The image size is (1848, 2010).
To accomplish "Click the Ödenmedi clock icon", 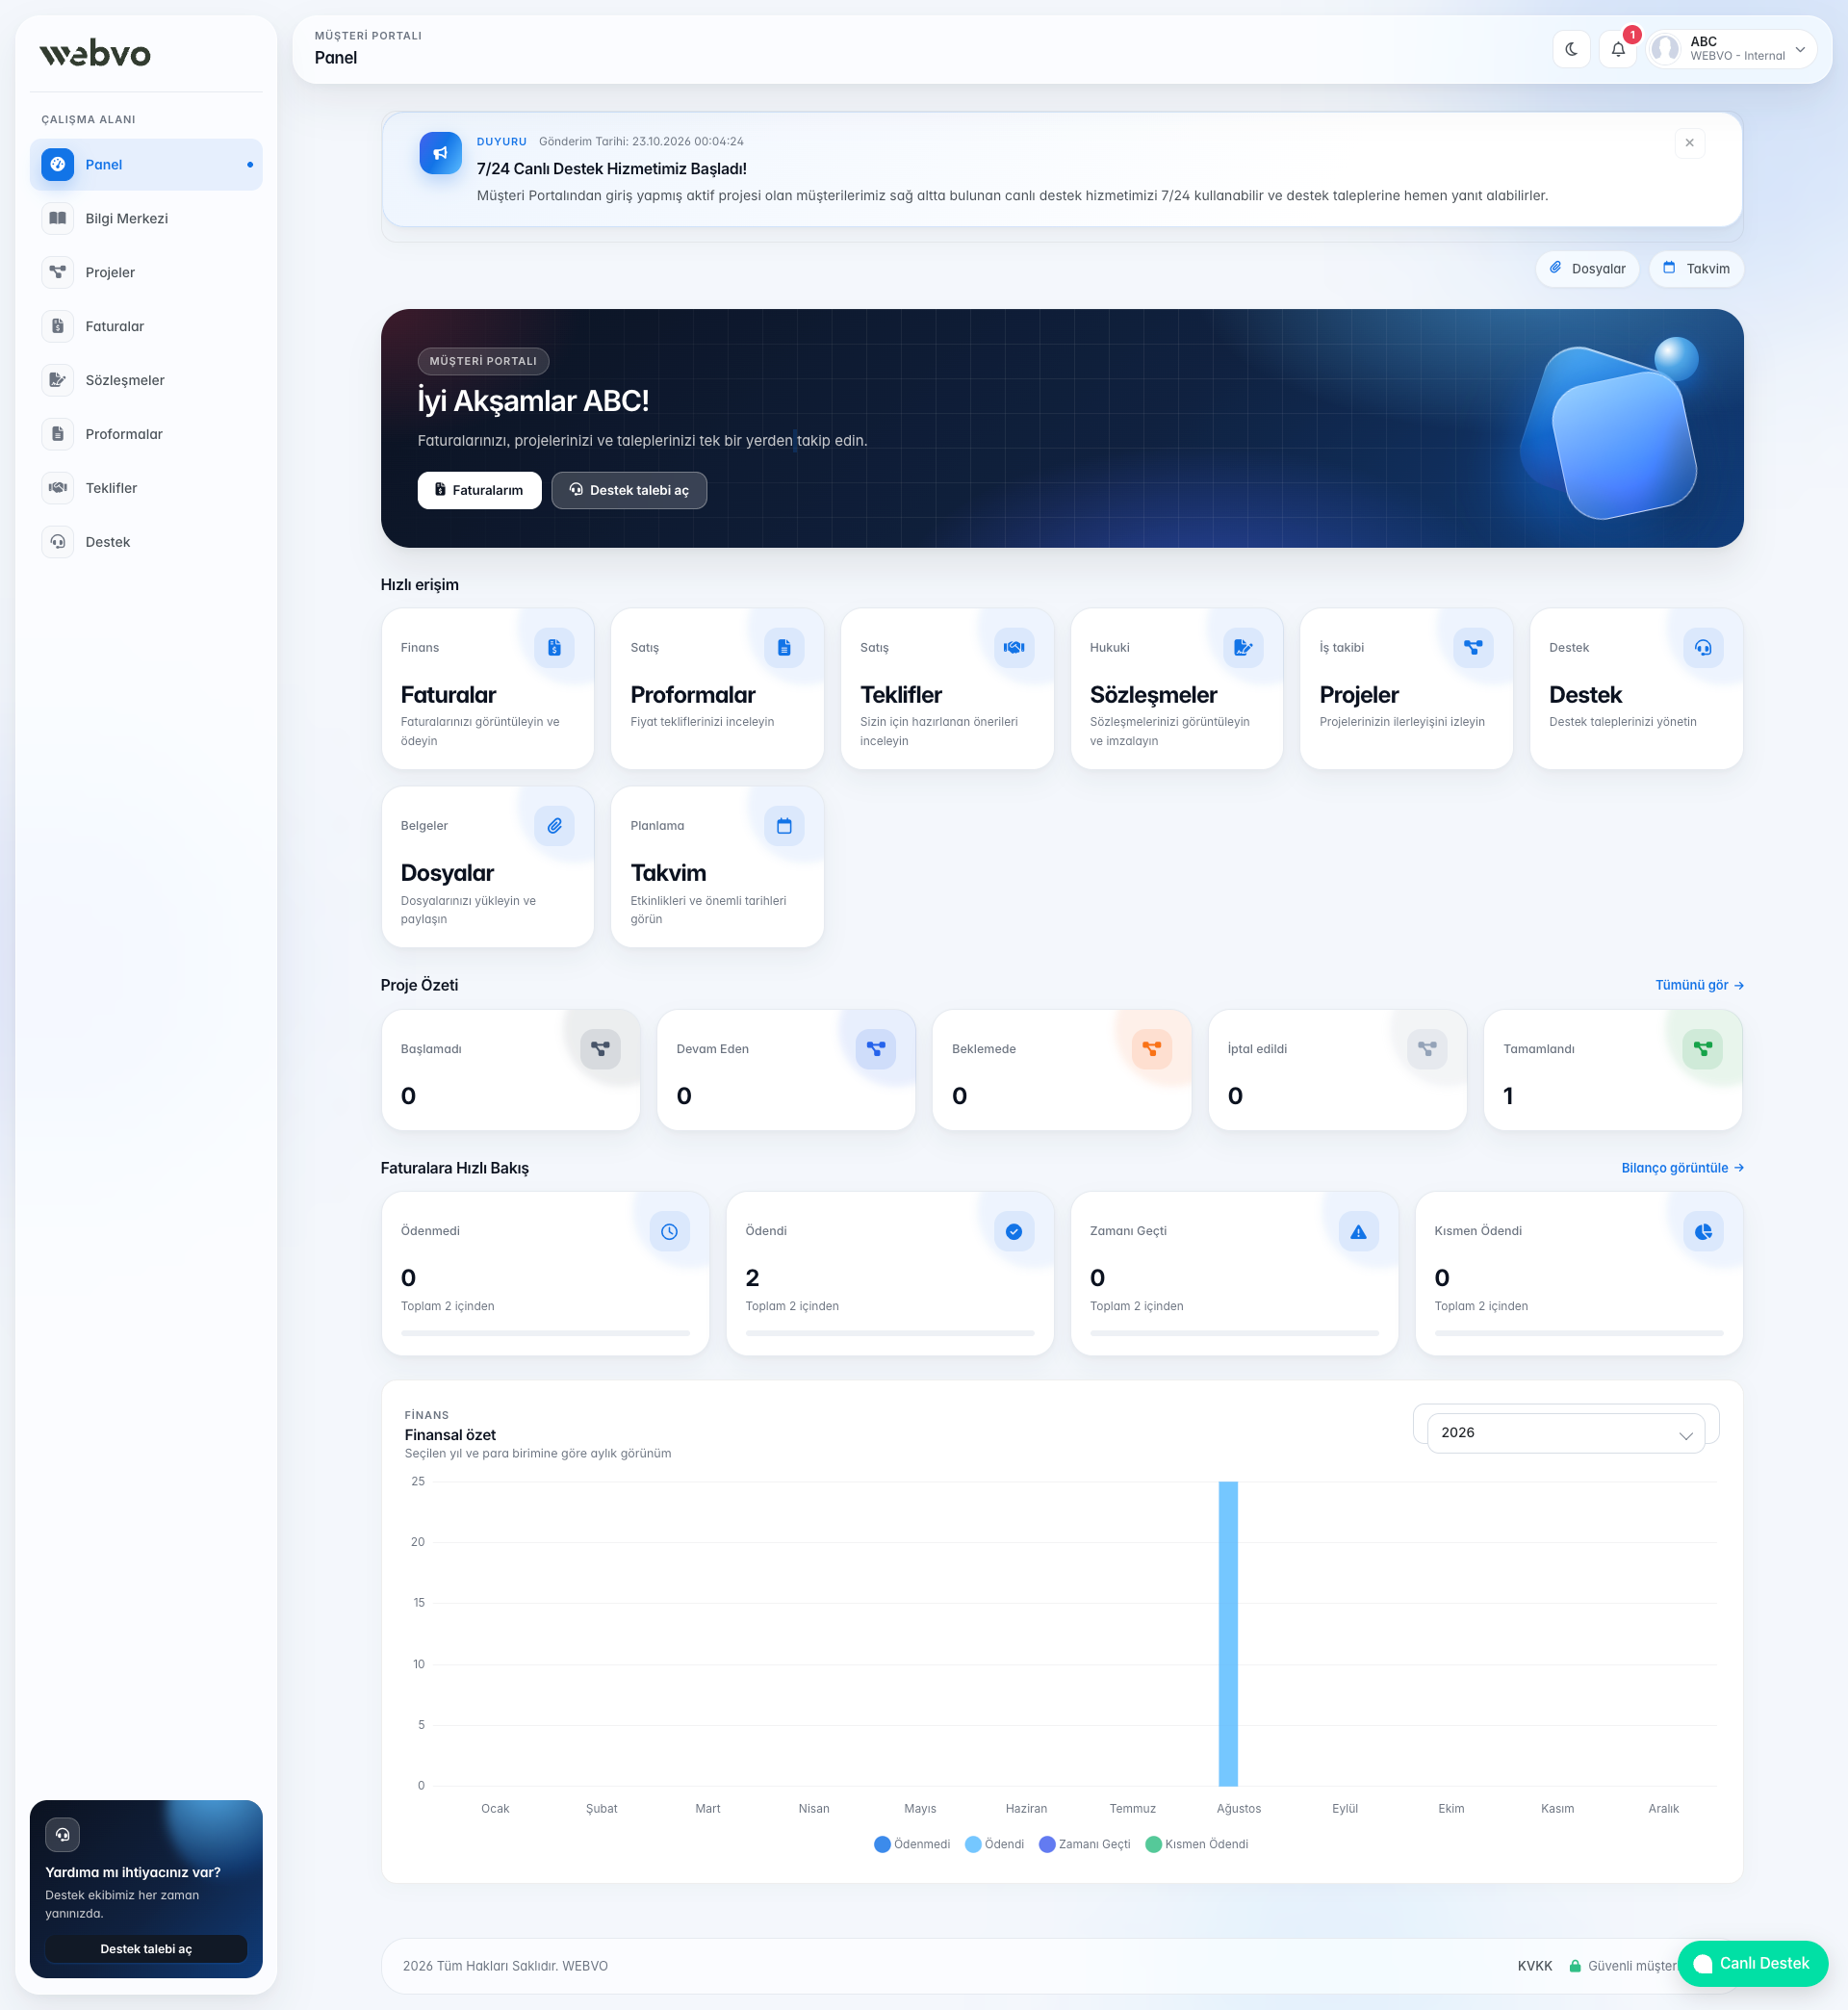I will pyautogui.click(x=669, y=1232).
